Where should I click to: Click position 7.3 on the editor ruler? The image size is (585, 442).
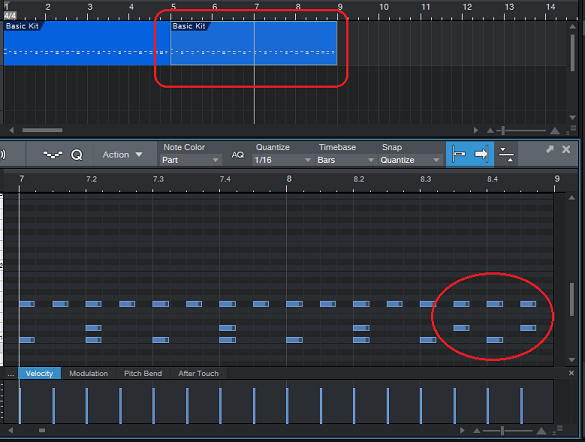(x=158, y=179)
